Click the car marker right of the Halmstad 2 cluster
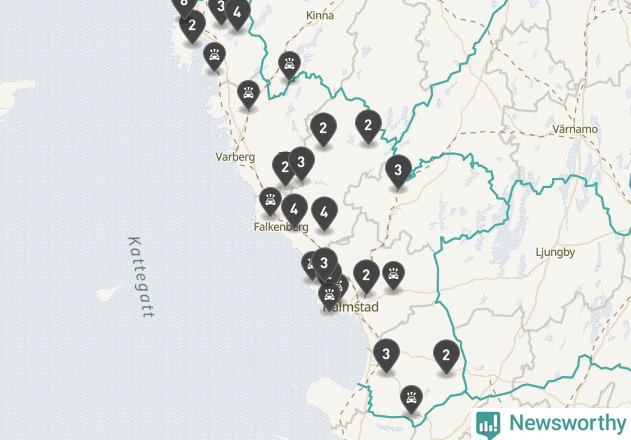This screenshot has height=440, width=631. point(393,275)
